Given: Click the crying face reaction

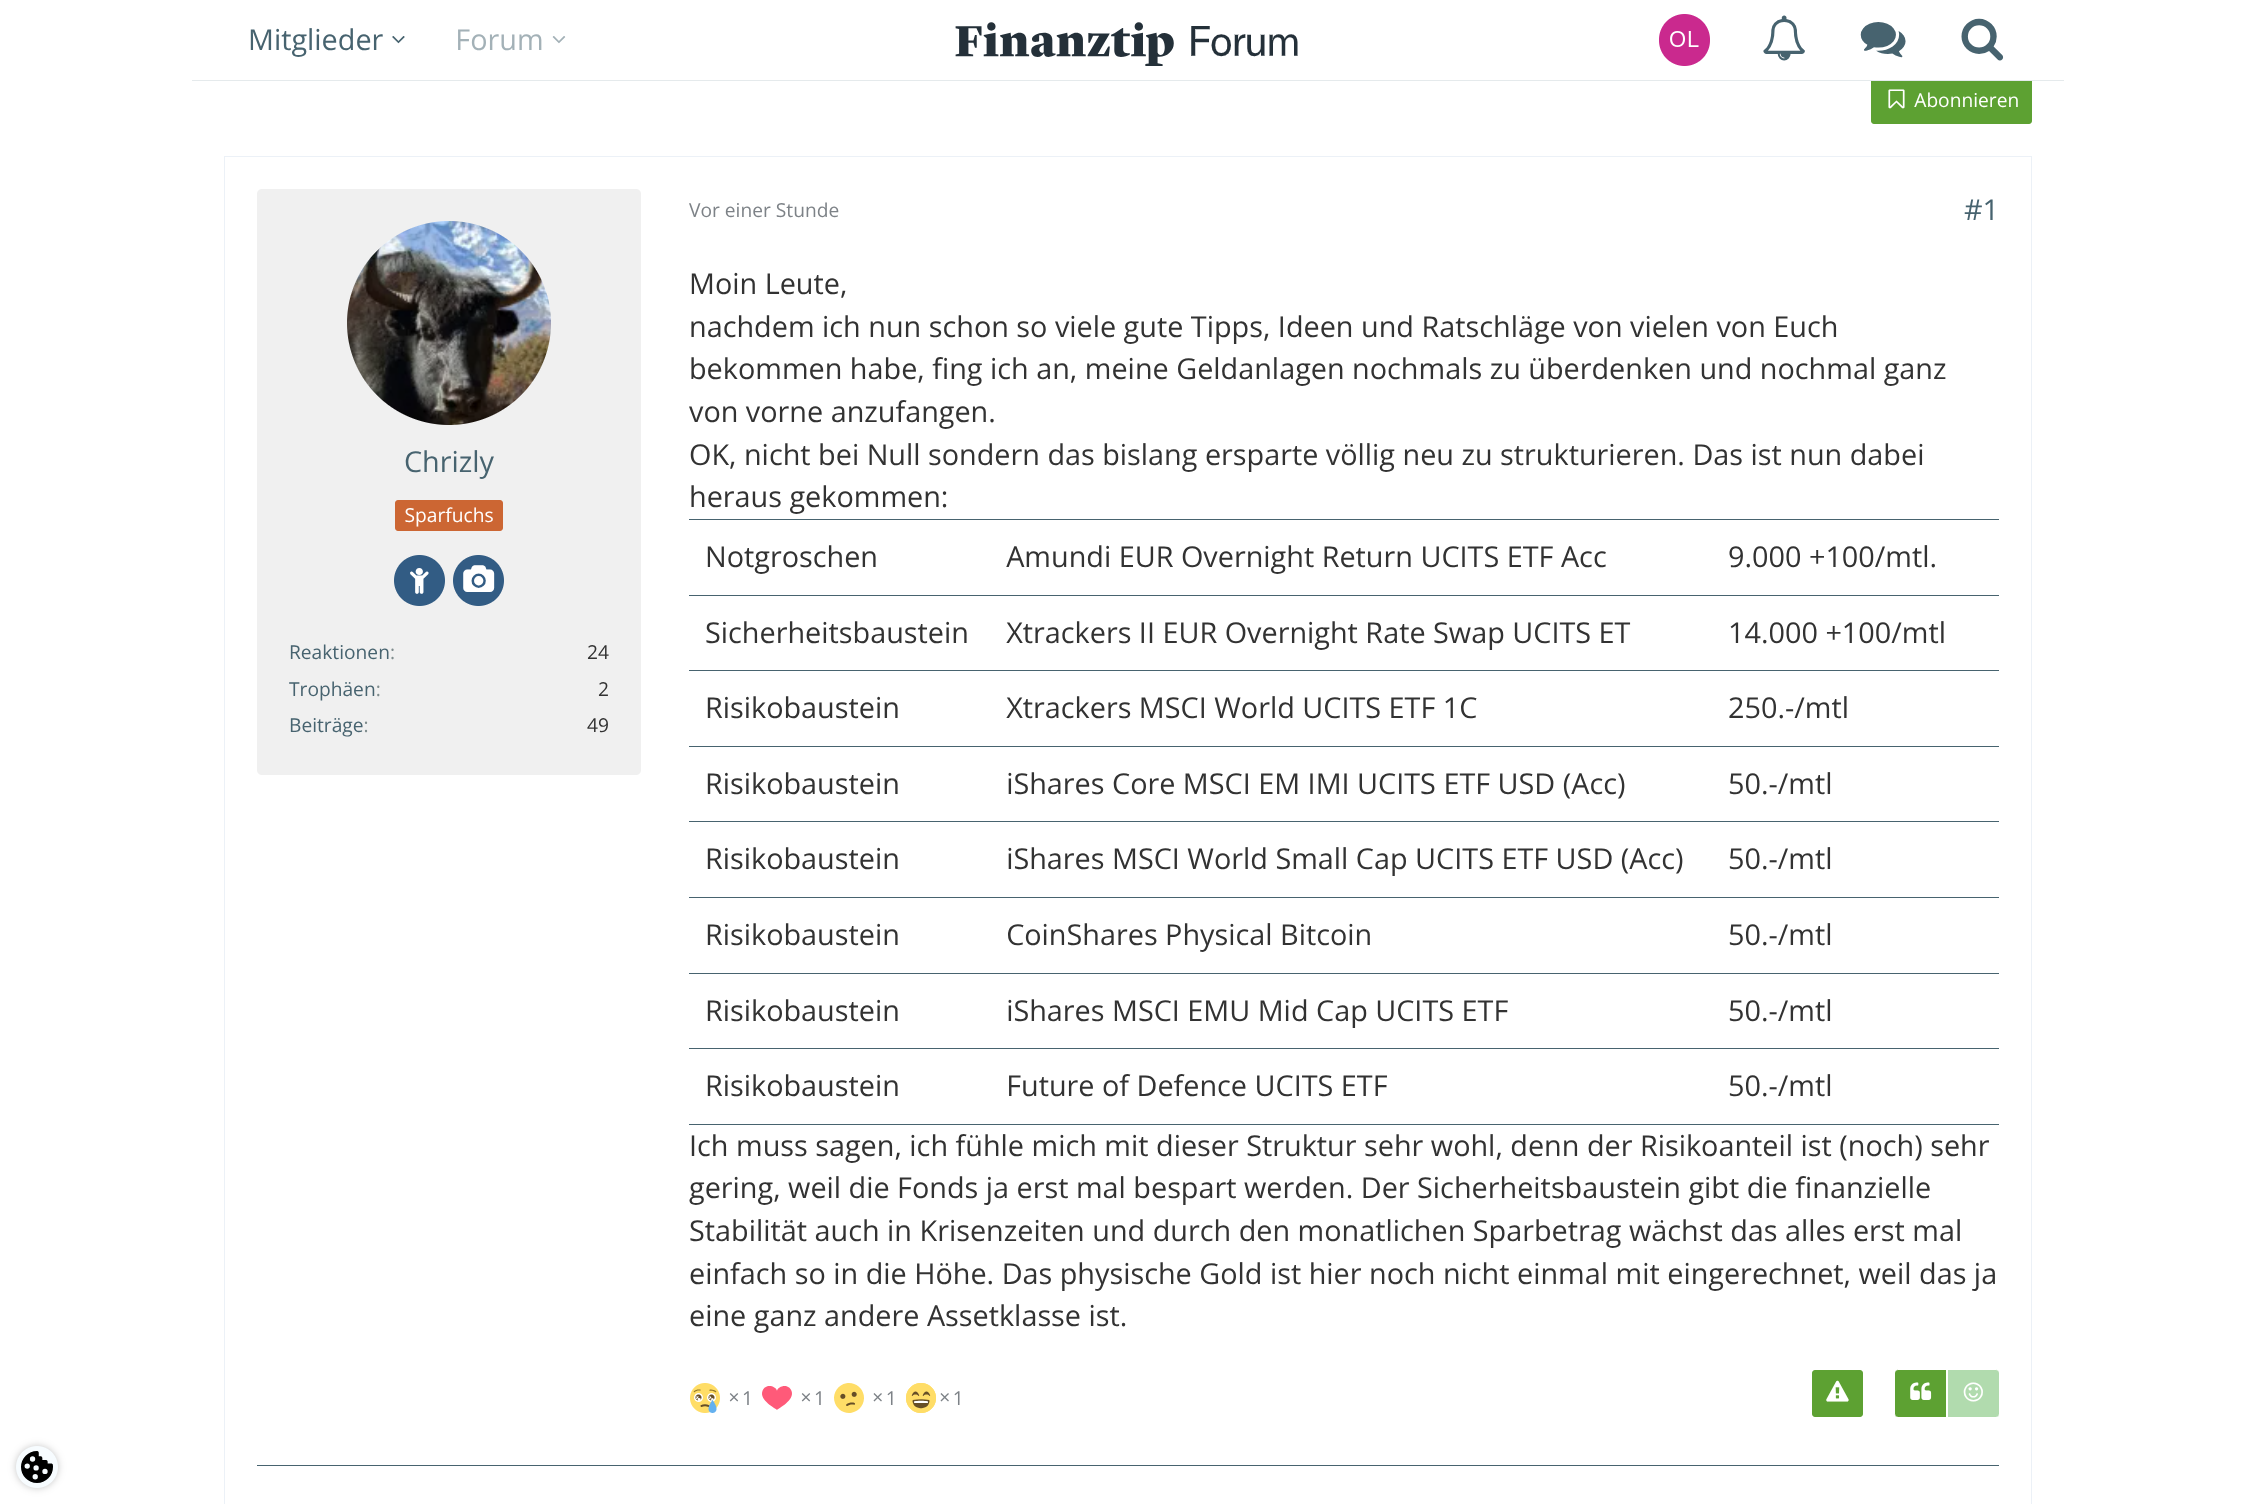Looking at the screenshot, I should [x=705, y=1398].
